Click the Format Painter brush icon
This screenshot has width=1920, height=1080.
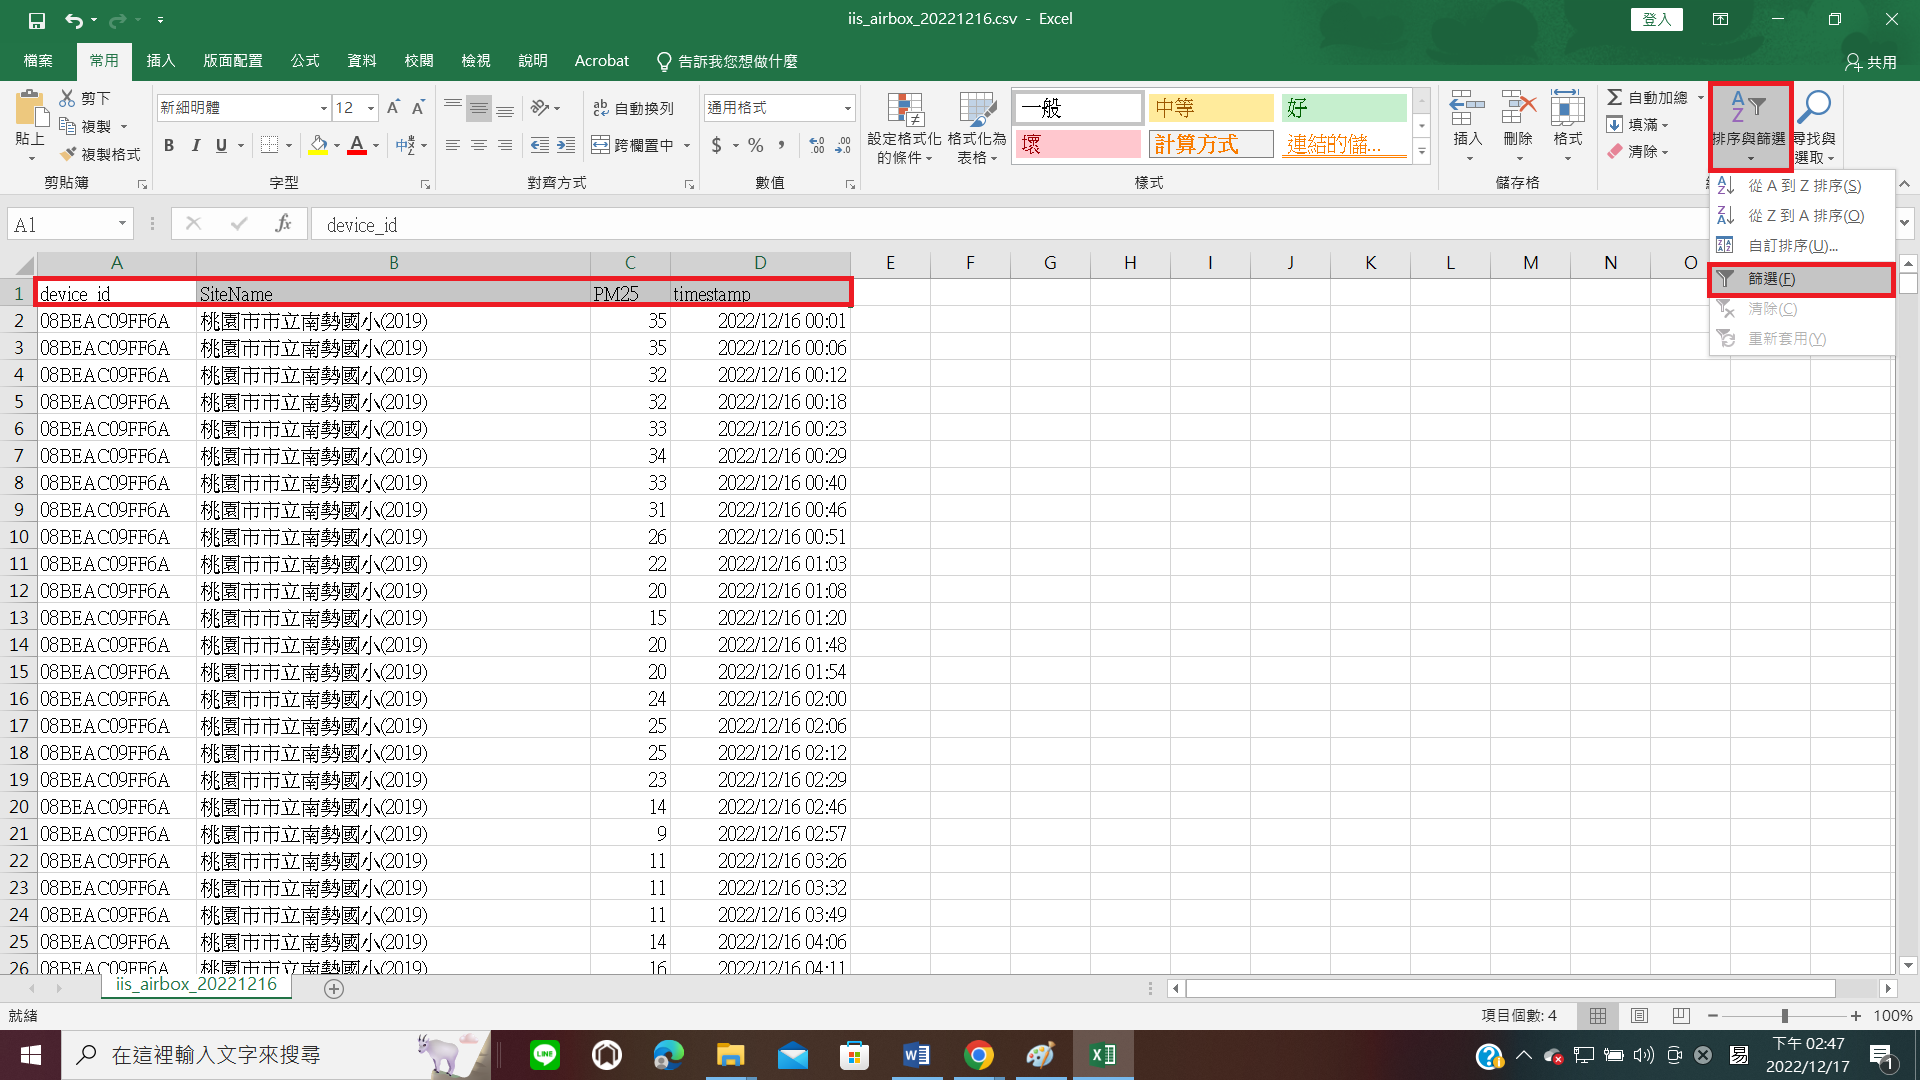(68, 154)
